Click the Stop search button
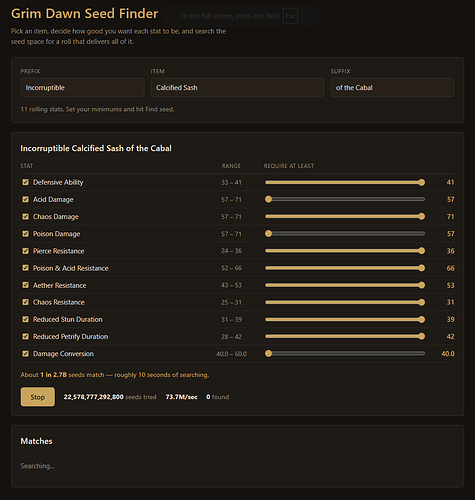 click(38, 397)
